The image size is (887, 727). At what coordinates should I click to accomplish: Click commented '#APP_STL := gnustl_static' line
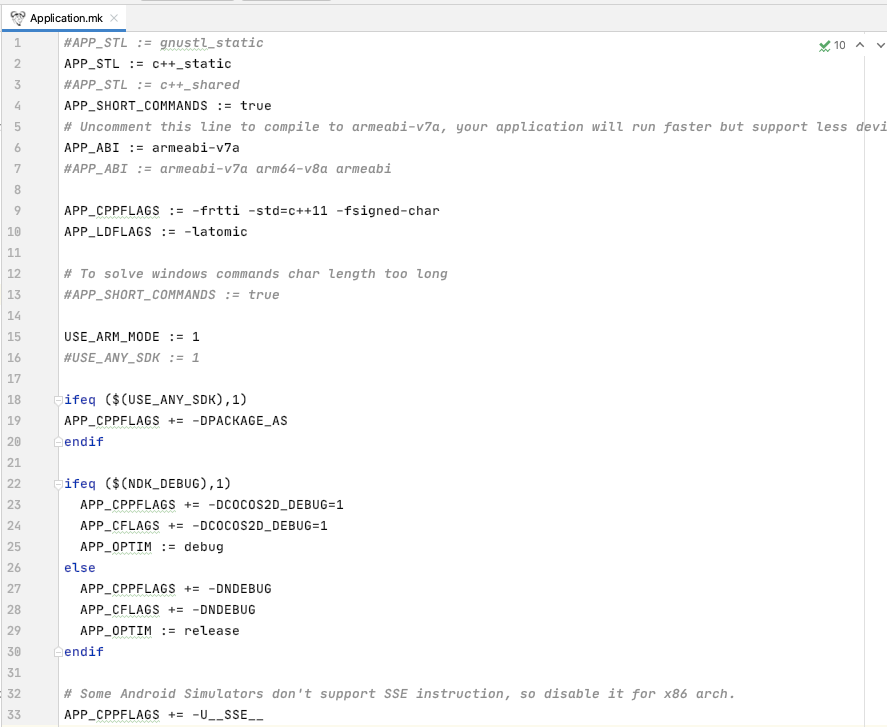pos(163,43)
